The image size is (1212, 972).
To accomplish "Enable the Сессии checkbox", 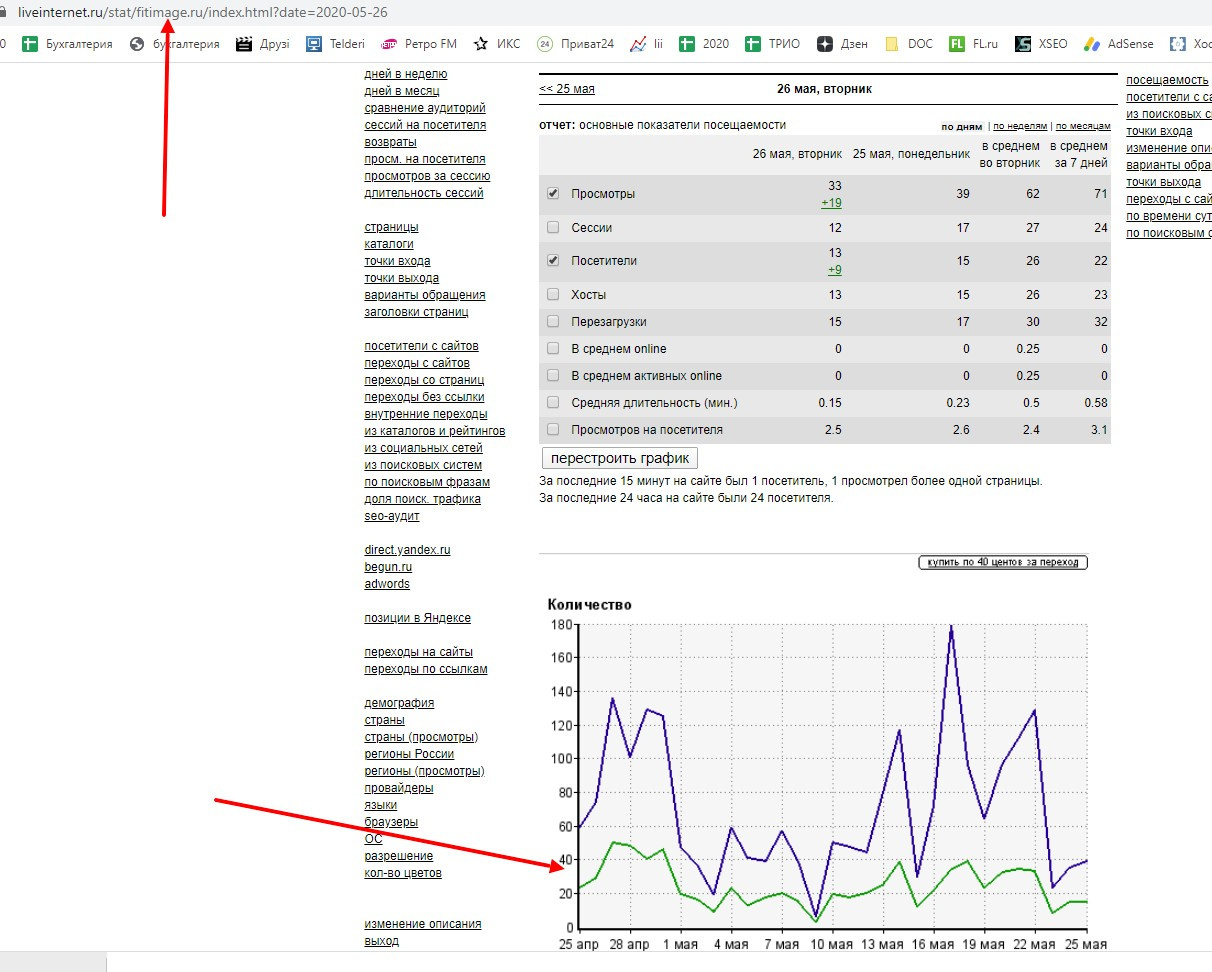I will [553, 228].
